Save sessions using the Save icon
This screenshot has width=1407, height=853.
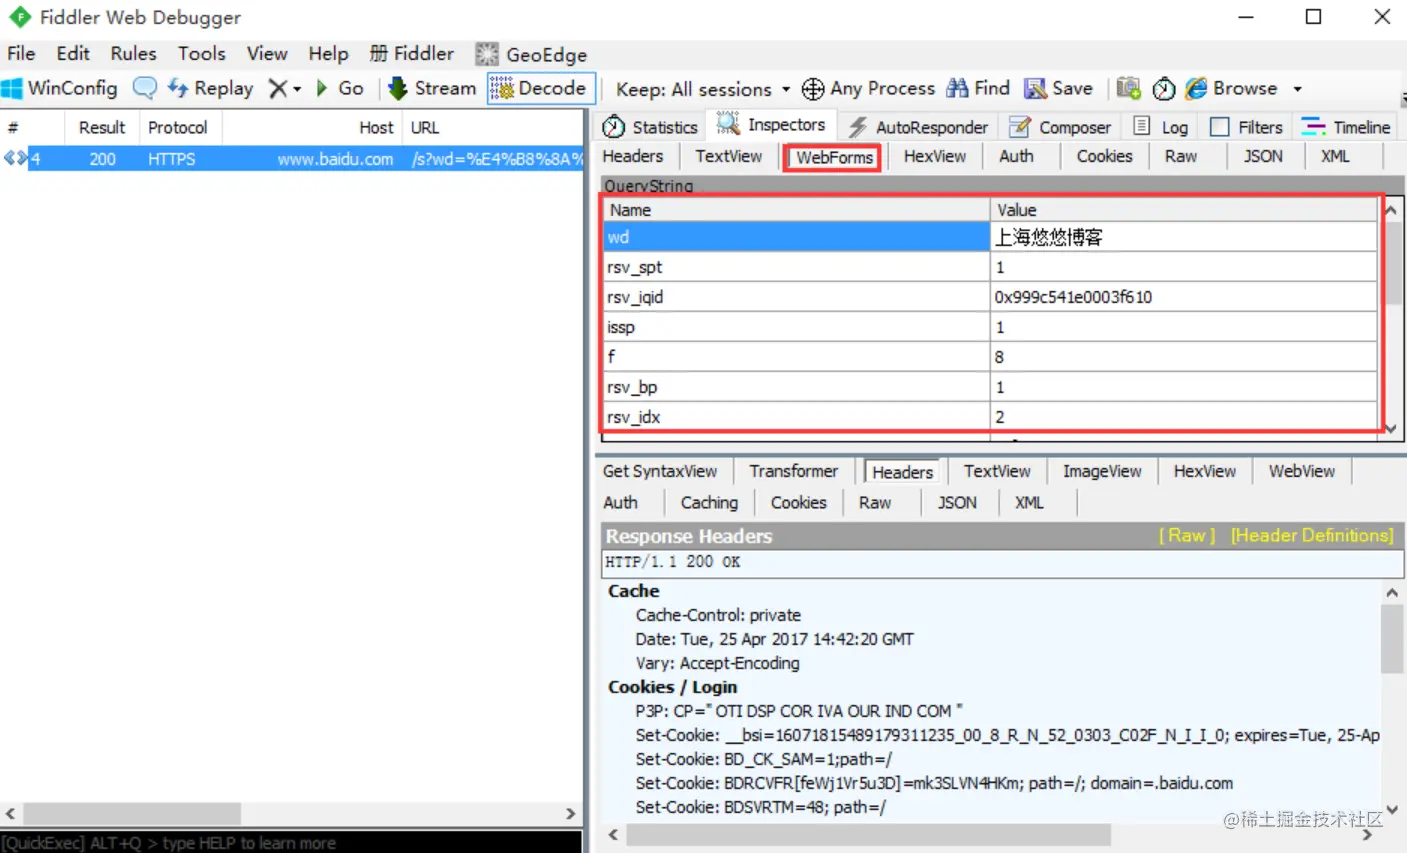[x=1035, y=89]
